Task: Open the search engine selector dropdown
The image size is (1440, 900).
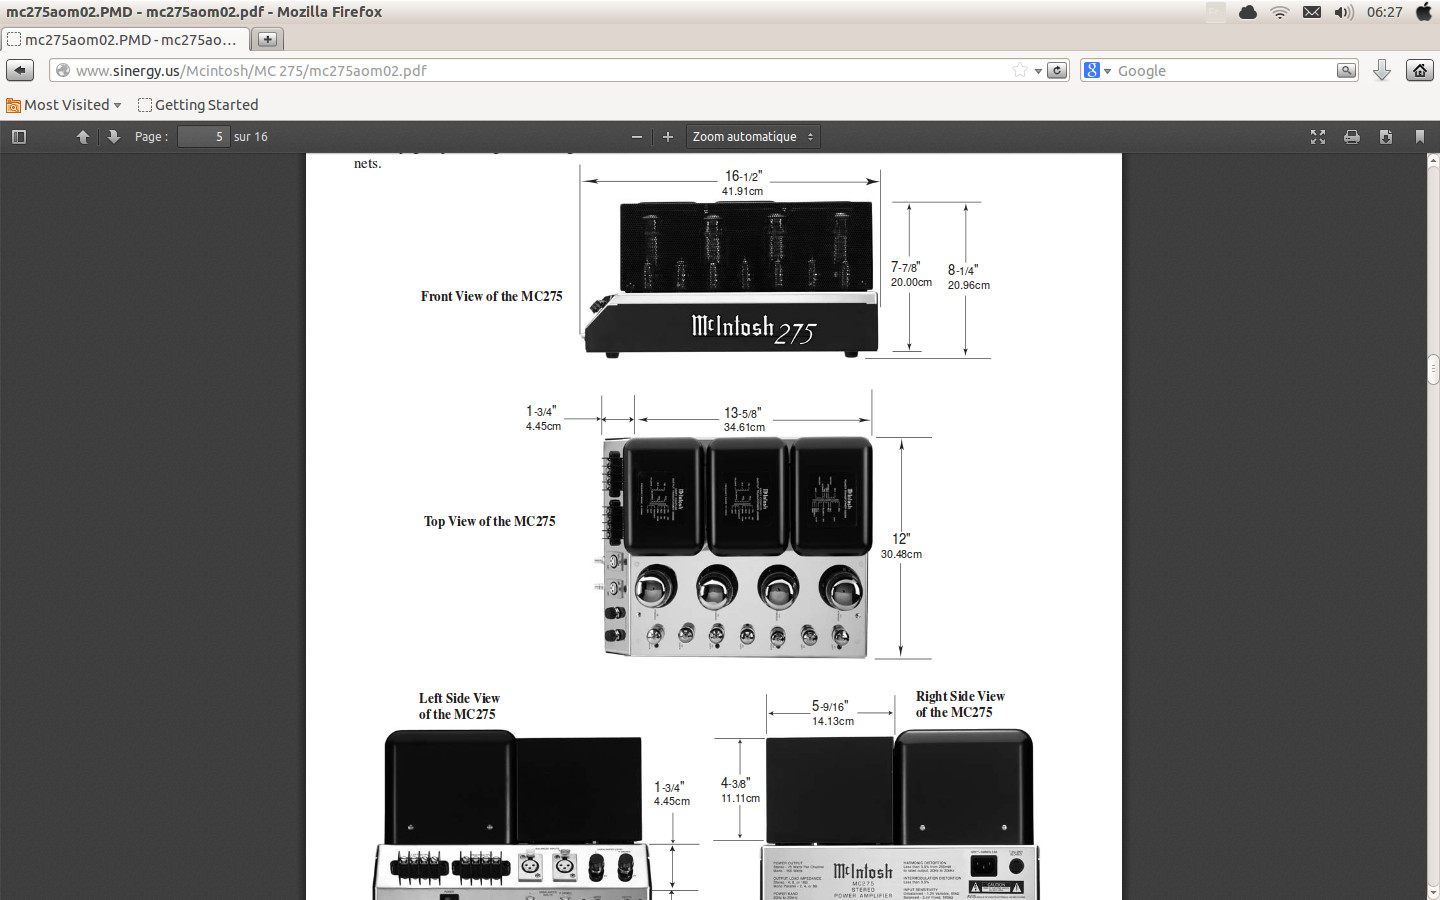Action: (x=1098, y=70)
